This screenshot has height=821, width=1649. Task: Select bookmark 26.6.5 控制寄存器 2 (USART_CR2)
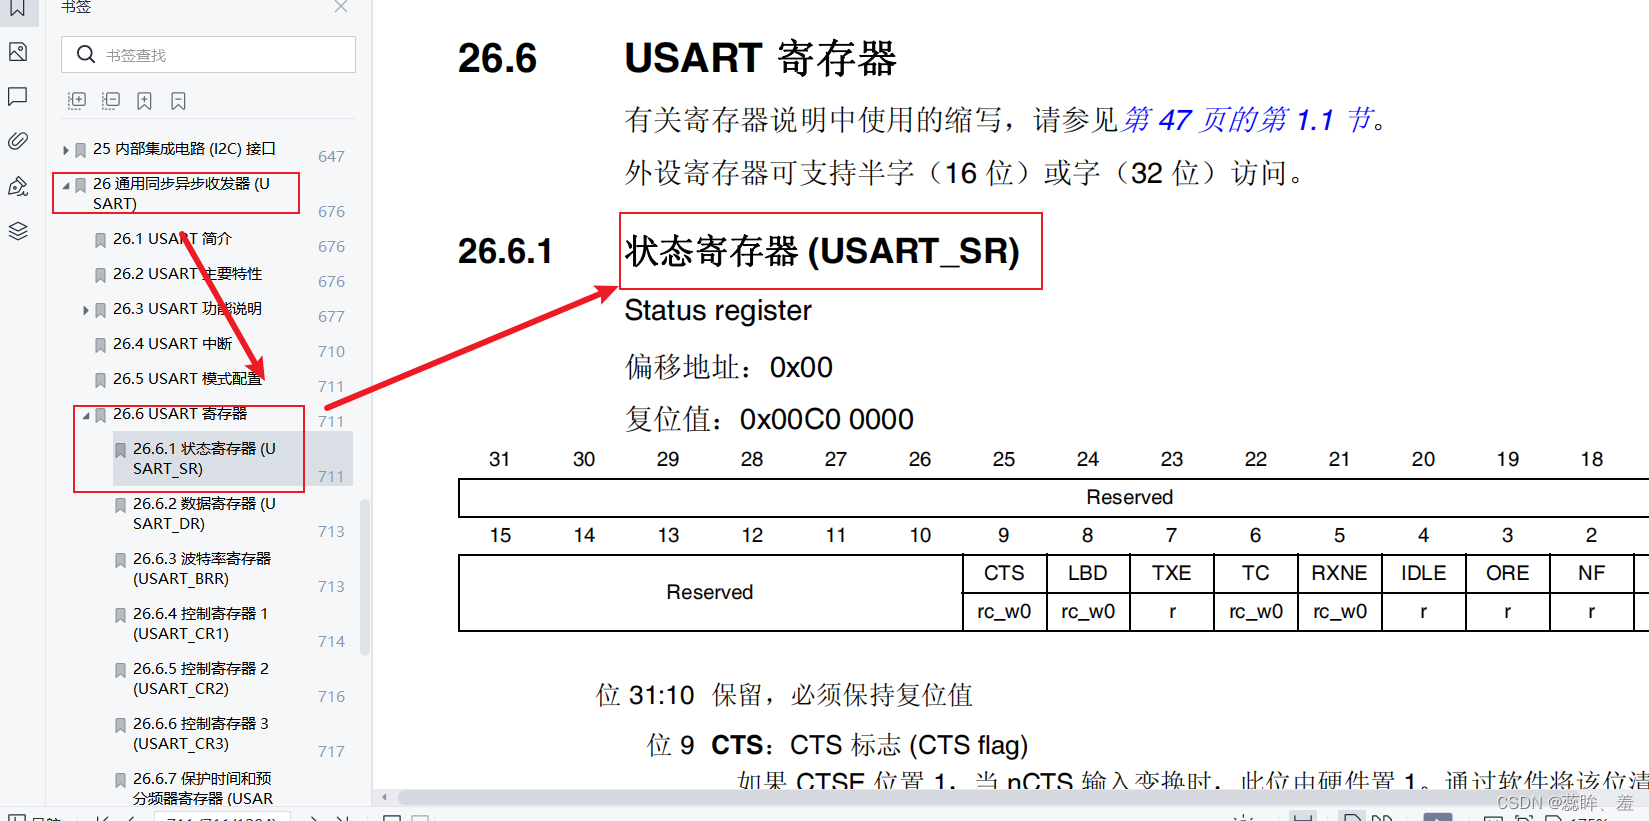(201, 678)
